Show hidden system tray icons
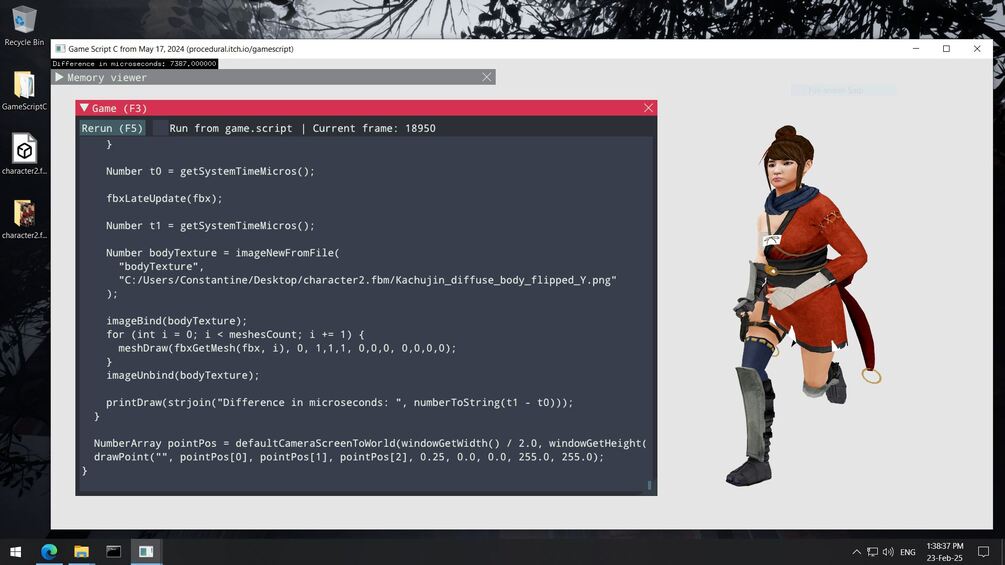 click(856, 552)
